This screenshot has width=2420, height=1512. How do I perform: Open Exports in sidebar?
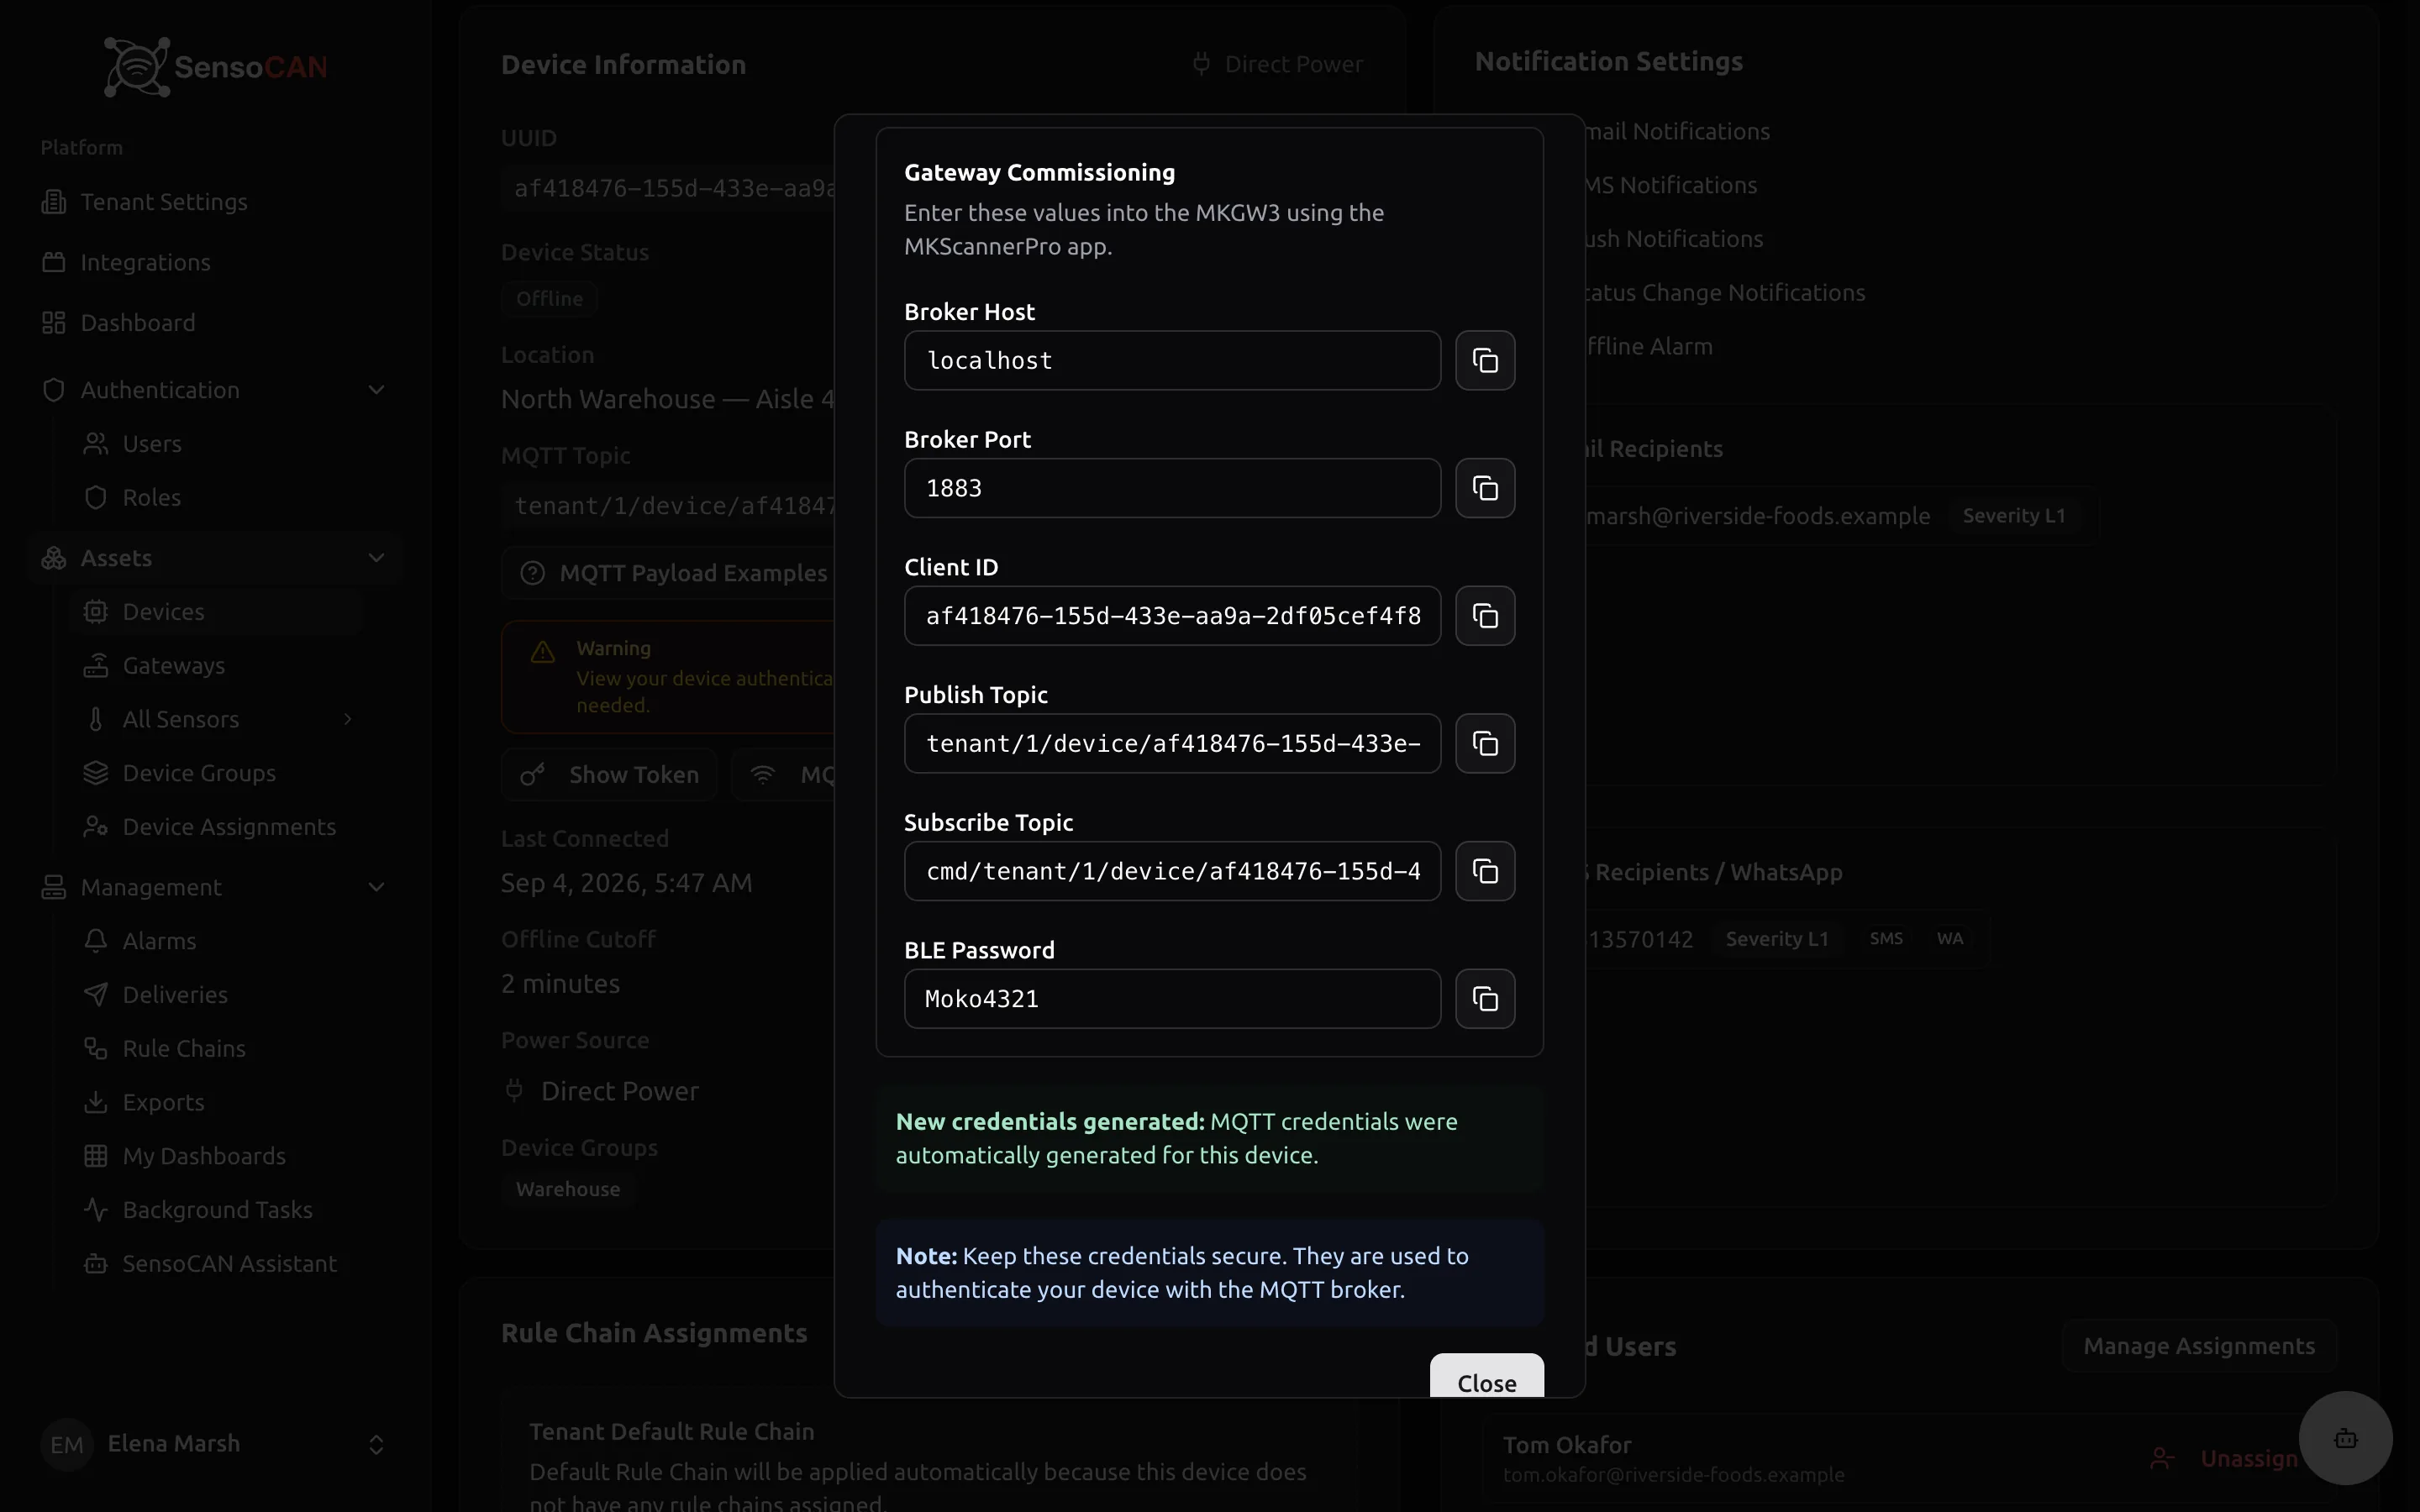[216, 1102]
